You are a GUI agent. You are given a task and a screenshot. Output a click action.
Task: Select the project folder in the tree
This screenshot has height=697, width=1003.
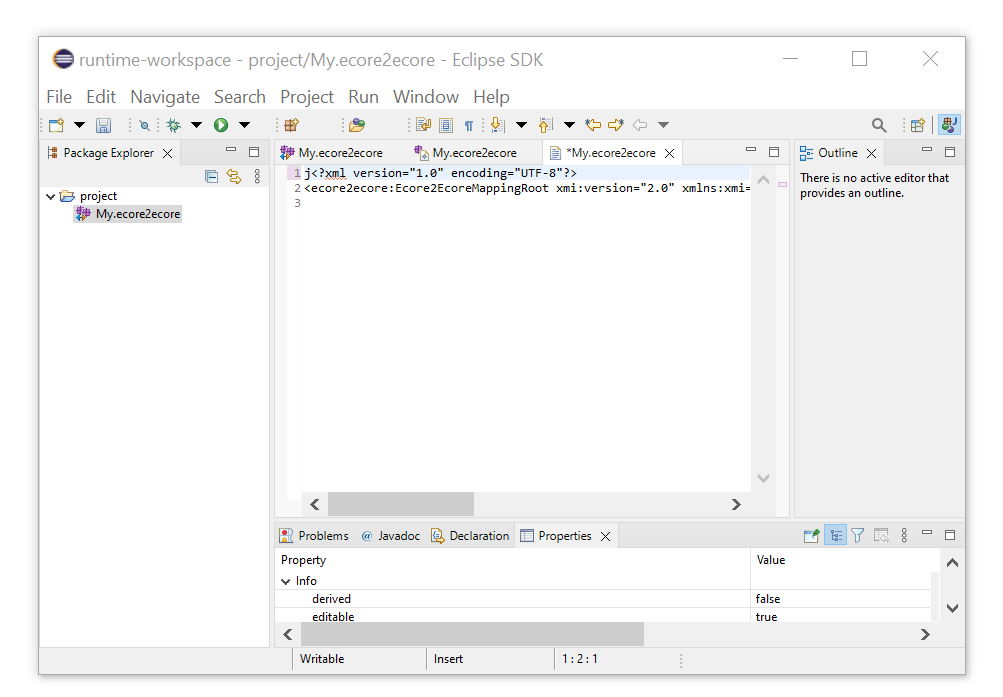[x=89, y=196]
